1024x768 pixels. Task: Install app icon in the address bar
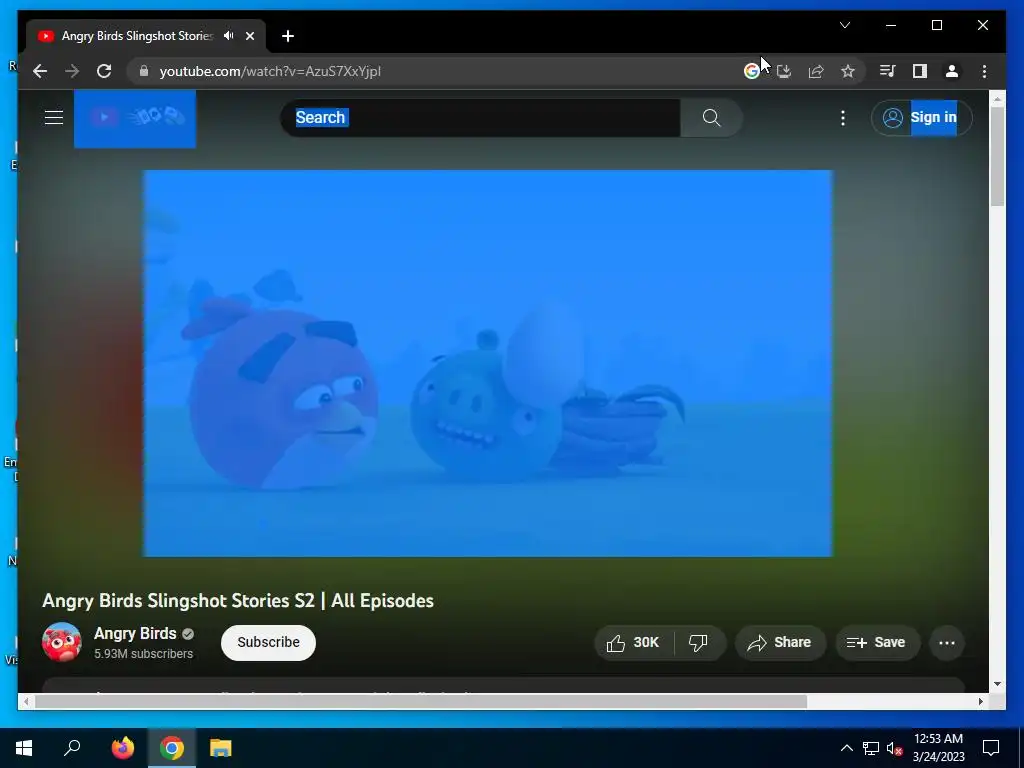click(784, 71)
